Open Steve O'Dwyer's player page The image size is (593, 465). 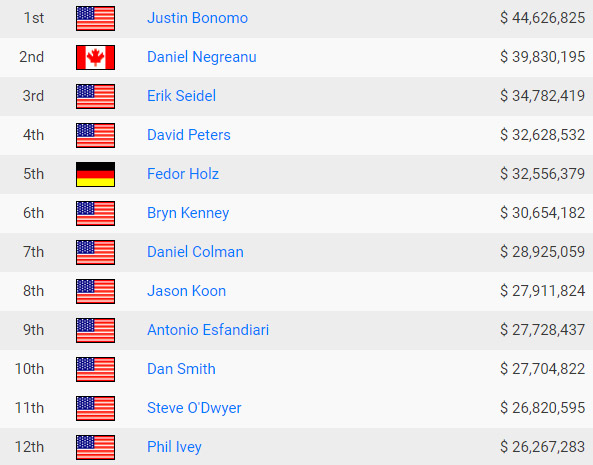(x=194, y=408)
